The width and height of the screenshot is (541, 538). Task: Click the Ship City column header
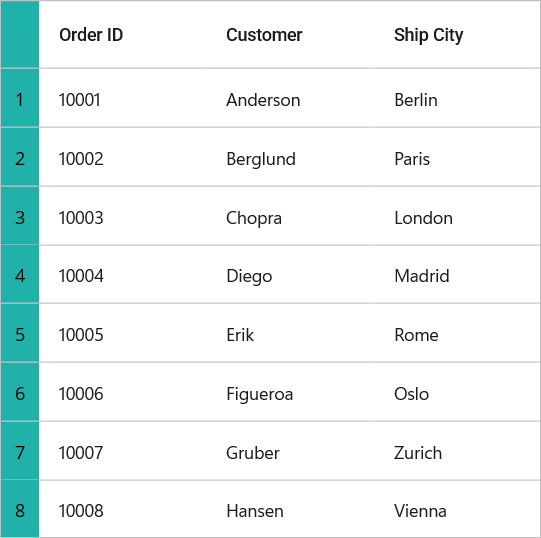coord(457,35)
